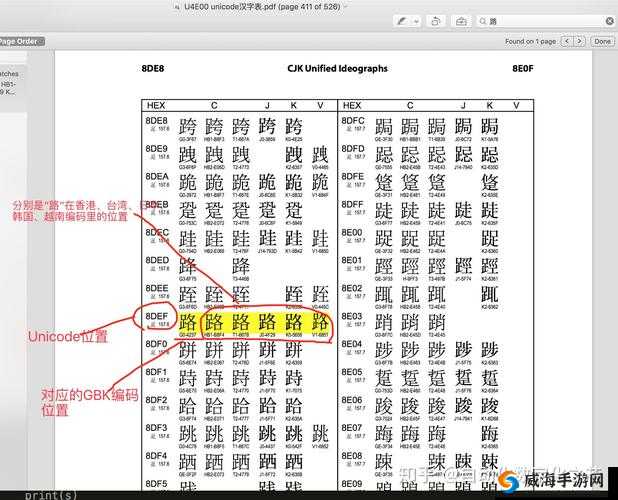Open the highlight pen options dropdown arrow
The image size is (618, 500).
pyautogui.click(x=416, y=21)
